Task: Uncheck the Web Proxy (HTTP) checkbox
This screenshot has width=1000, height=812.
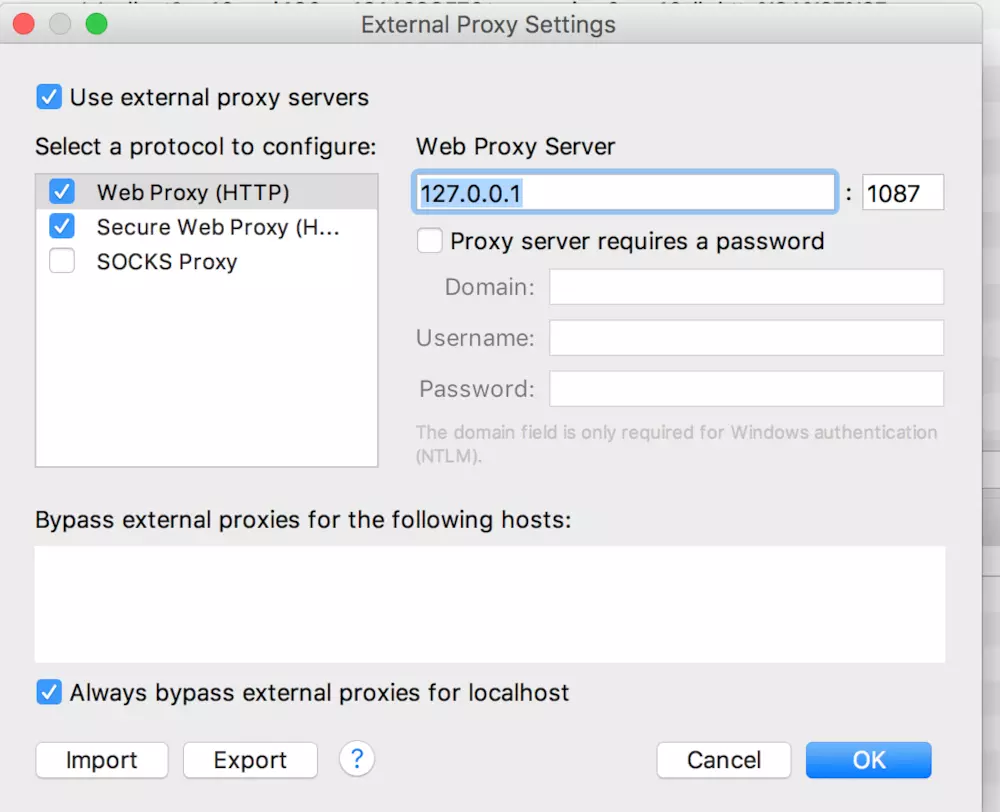Action: click(62, 192)
